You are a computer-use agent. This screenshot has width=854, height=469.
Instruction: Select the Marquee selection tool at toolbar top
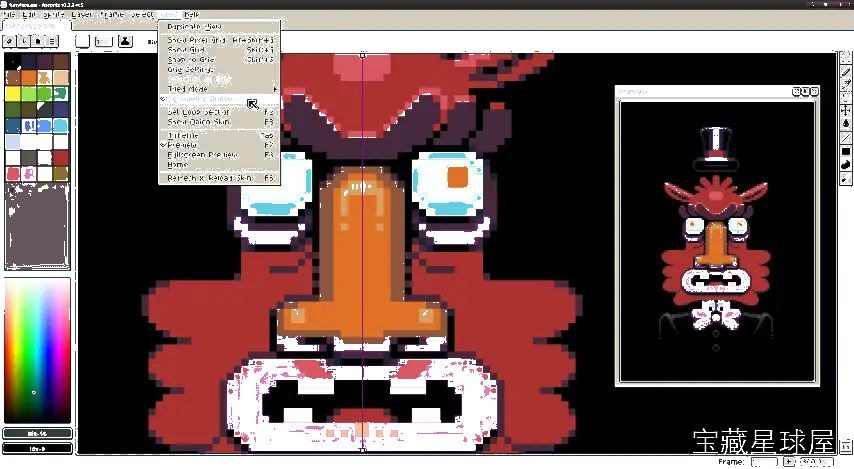846,58
